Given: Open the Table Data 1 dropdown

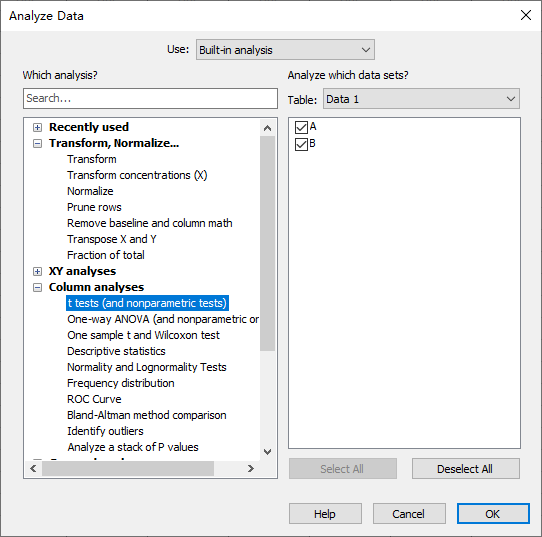Looking at the screenshot, I should coord(421,99).
